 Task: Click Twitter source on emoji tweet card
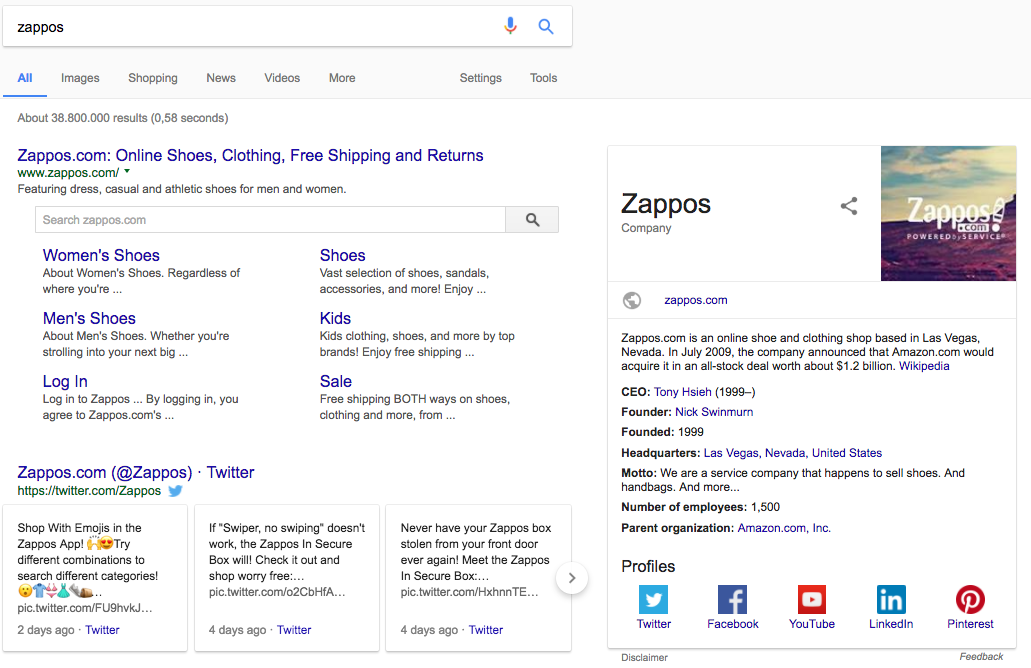coord(103,629)
